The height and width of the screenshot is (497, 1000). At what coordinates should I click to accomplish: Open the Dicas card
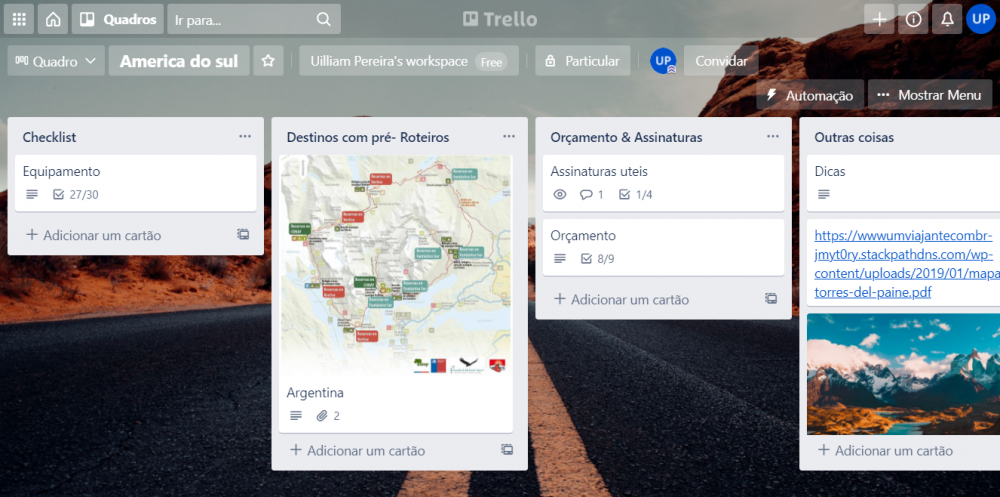(x=903, y=182)
